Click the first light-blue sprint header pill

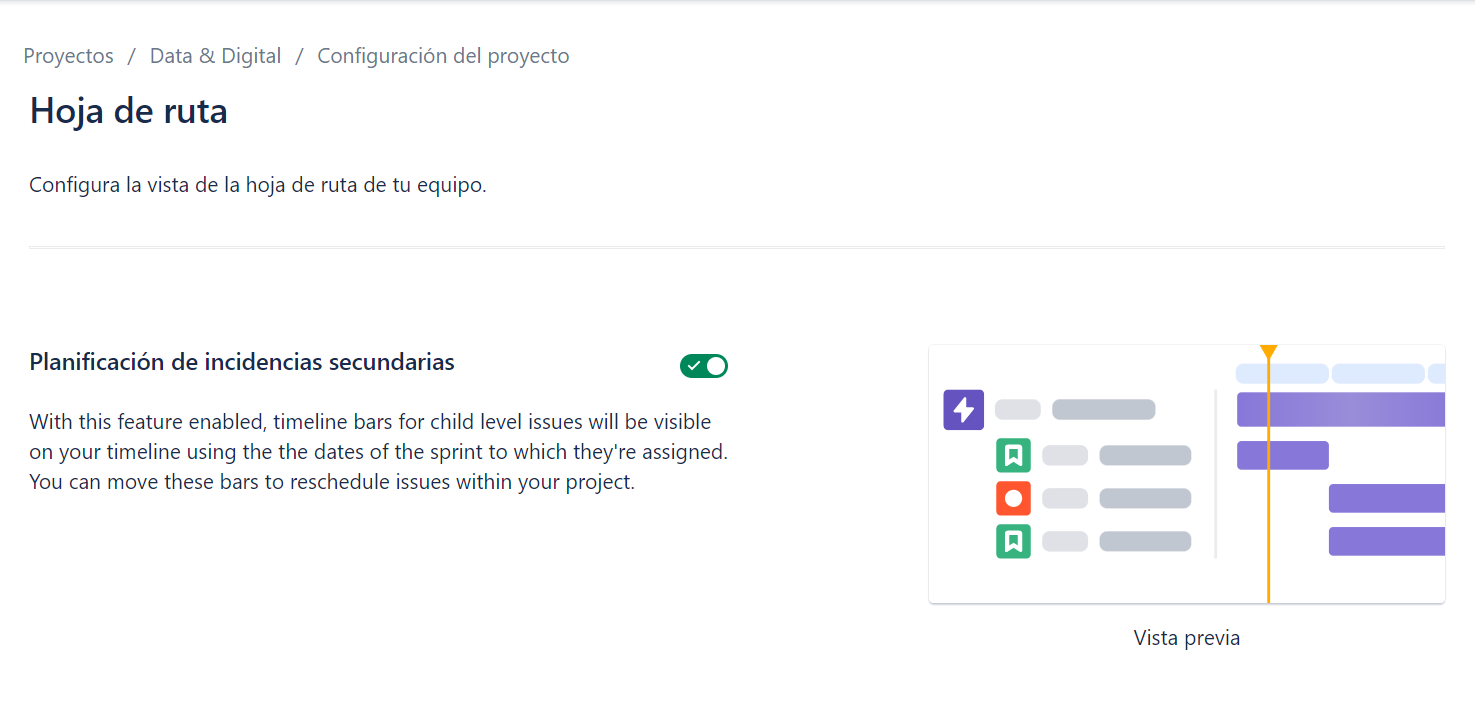[x=1282, y=374]
